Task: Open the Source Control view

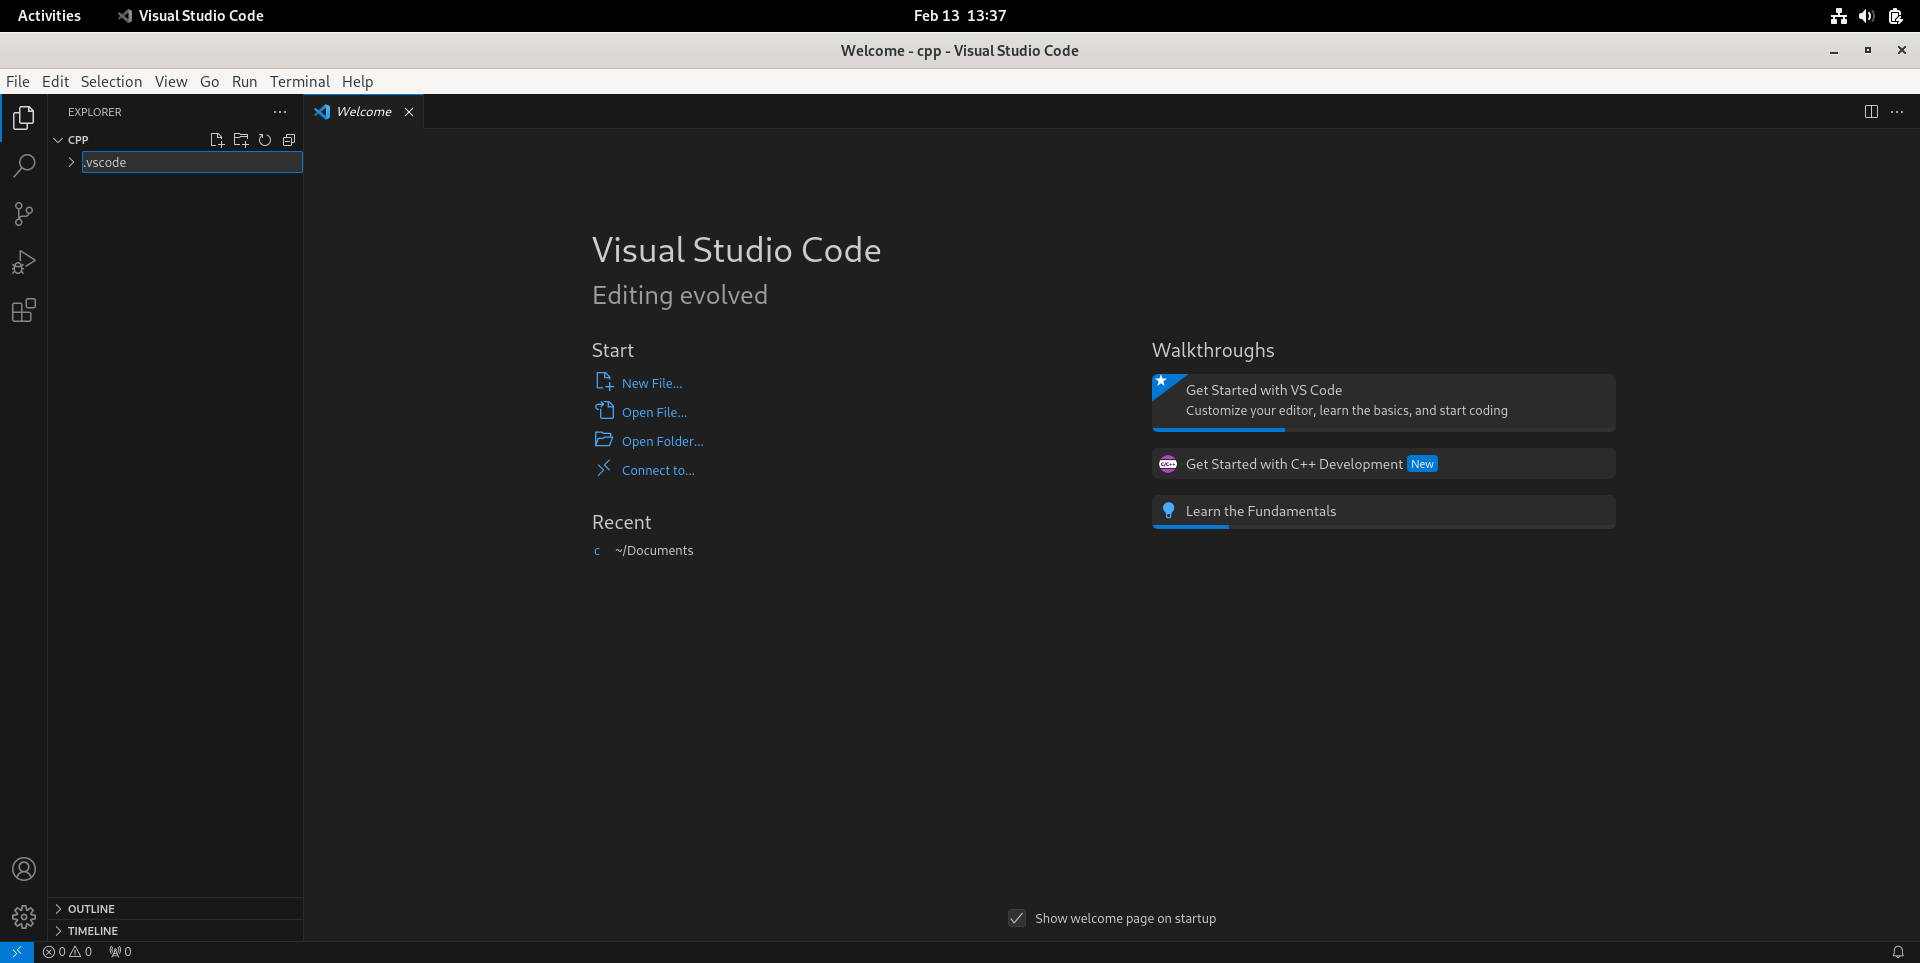Action: [x=24, y=214]
